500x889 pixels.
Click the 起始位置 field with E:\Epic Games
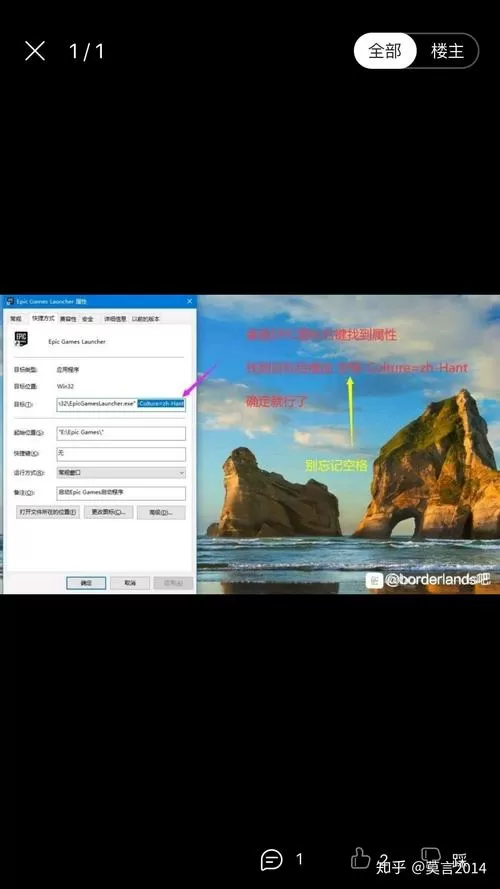pos(121,433)
